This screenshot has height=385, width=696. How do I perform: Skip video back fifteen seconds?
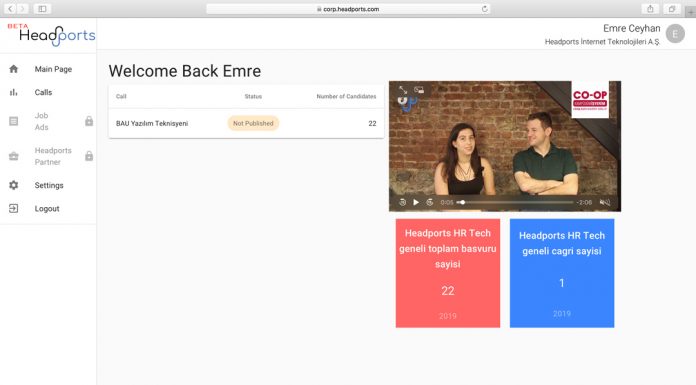coord(403,202)
